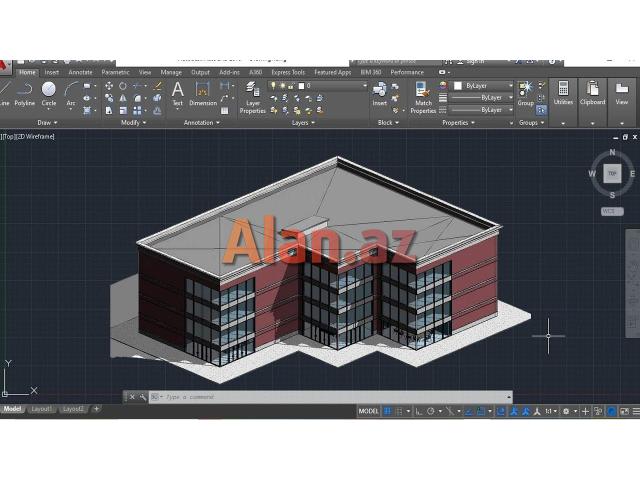
Task: Select the Move tool in Modify
Action: [x=109, y=86]
